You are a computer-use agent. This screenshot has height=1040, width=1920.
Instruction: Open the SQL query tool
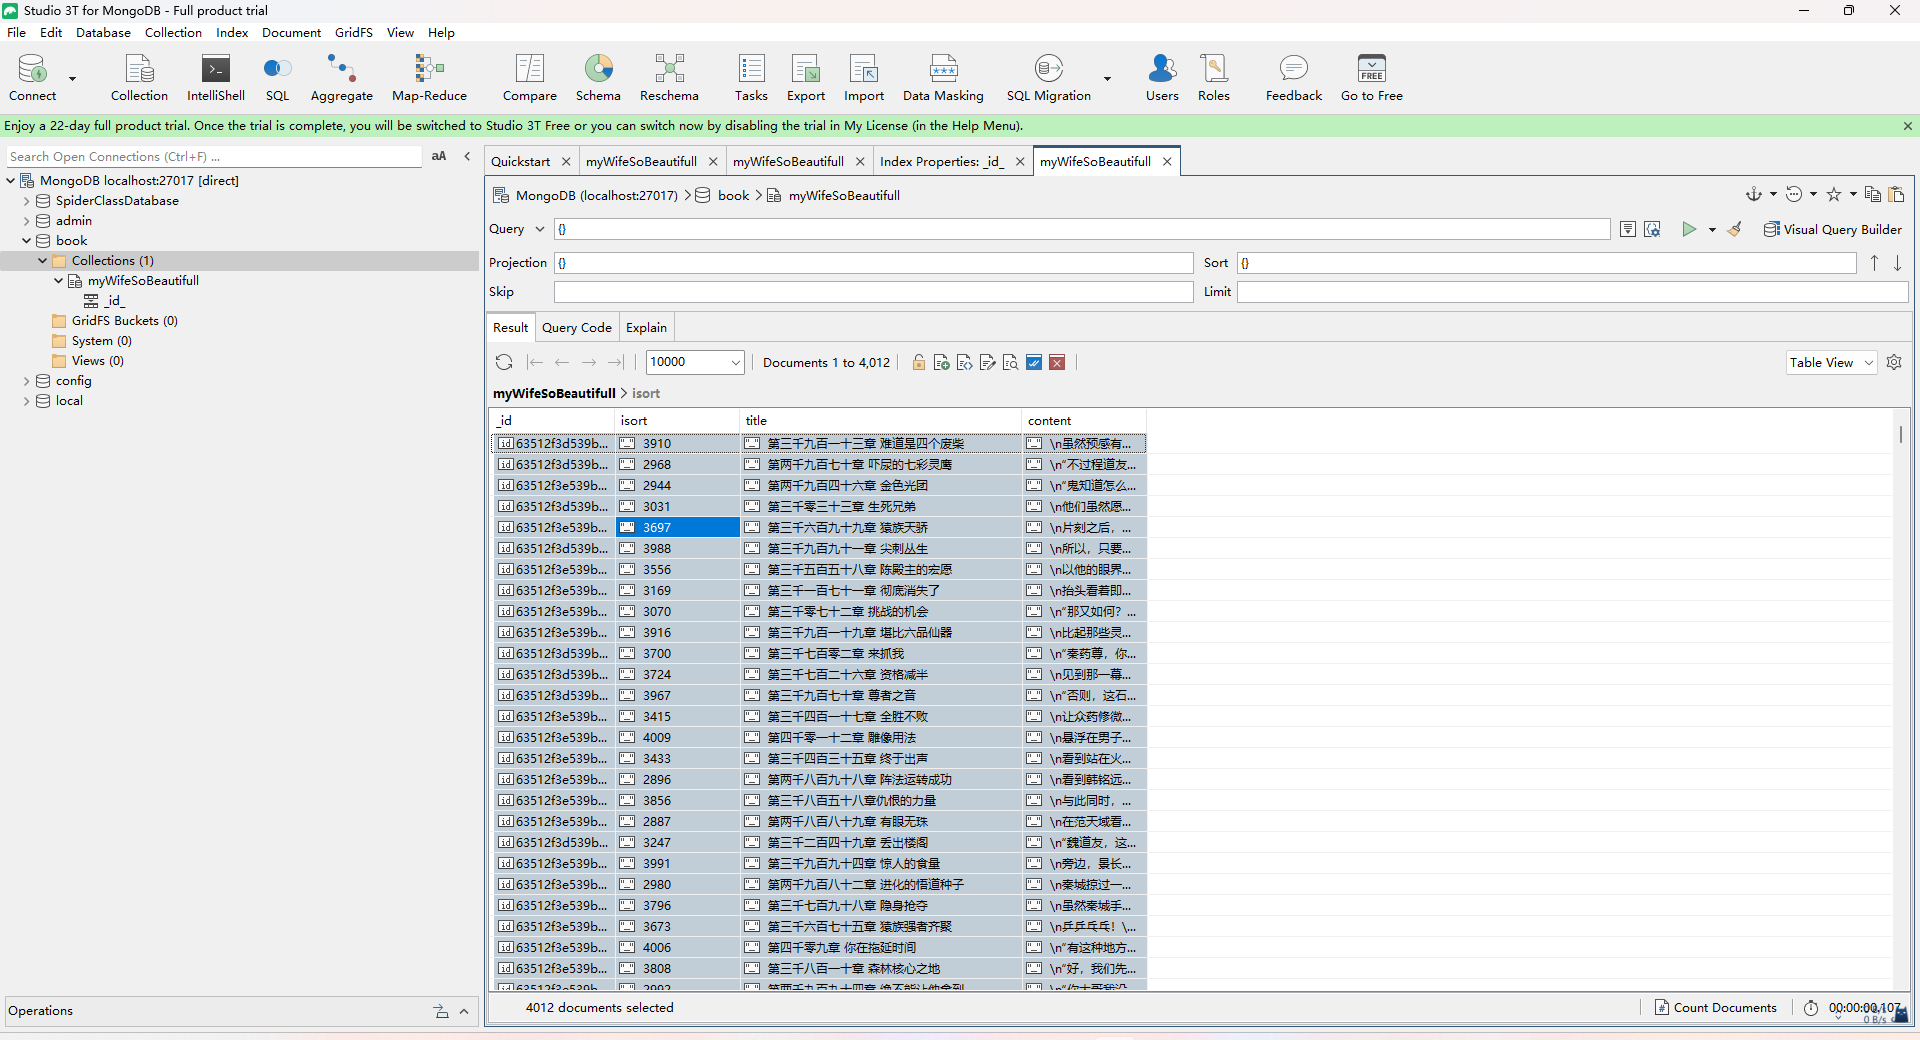click(x=277, y=78)
